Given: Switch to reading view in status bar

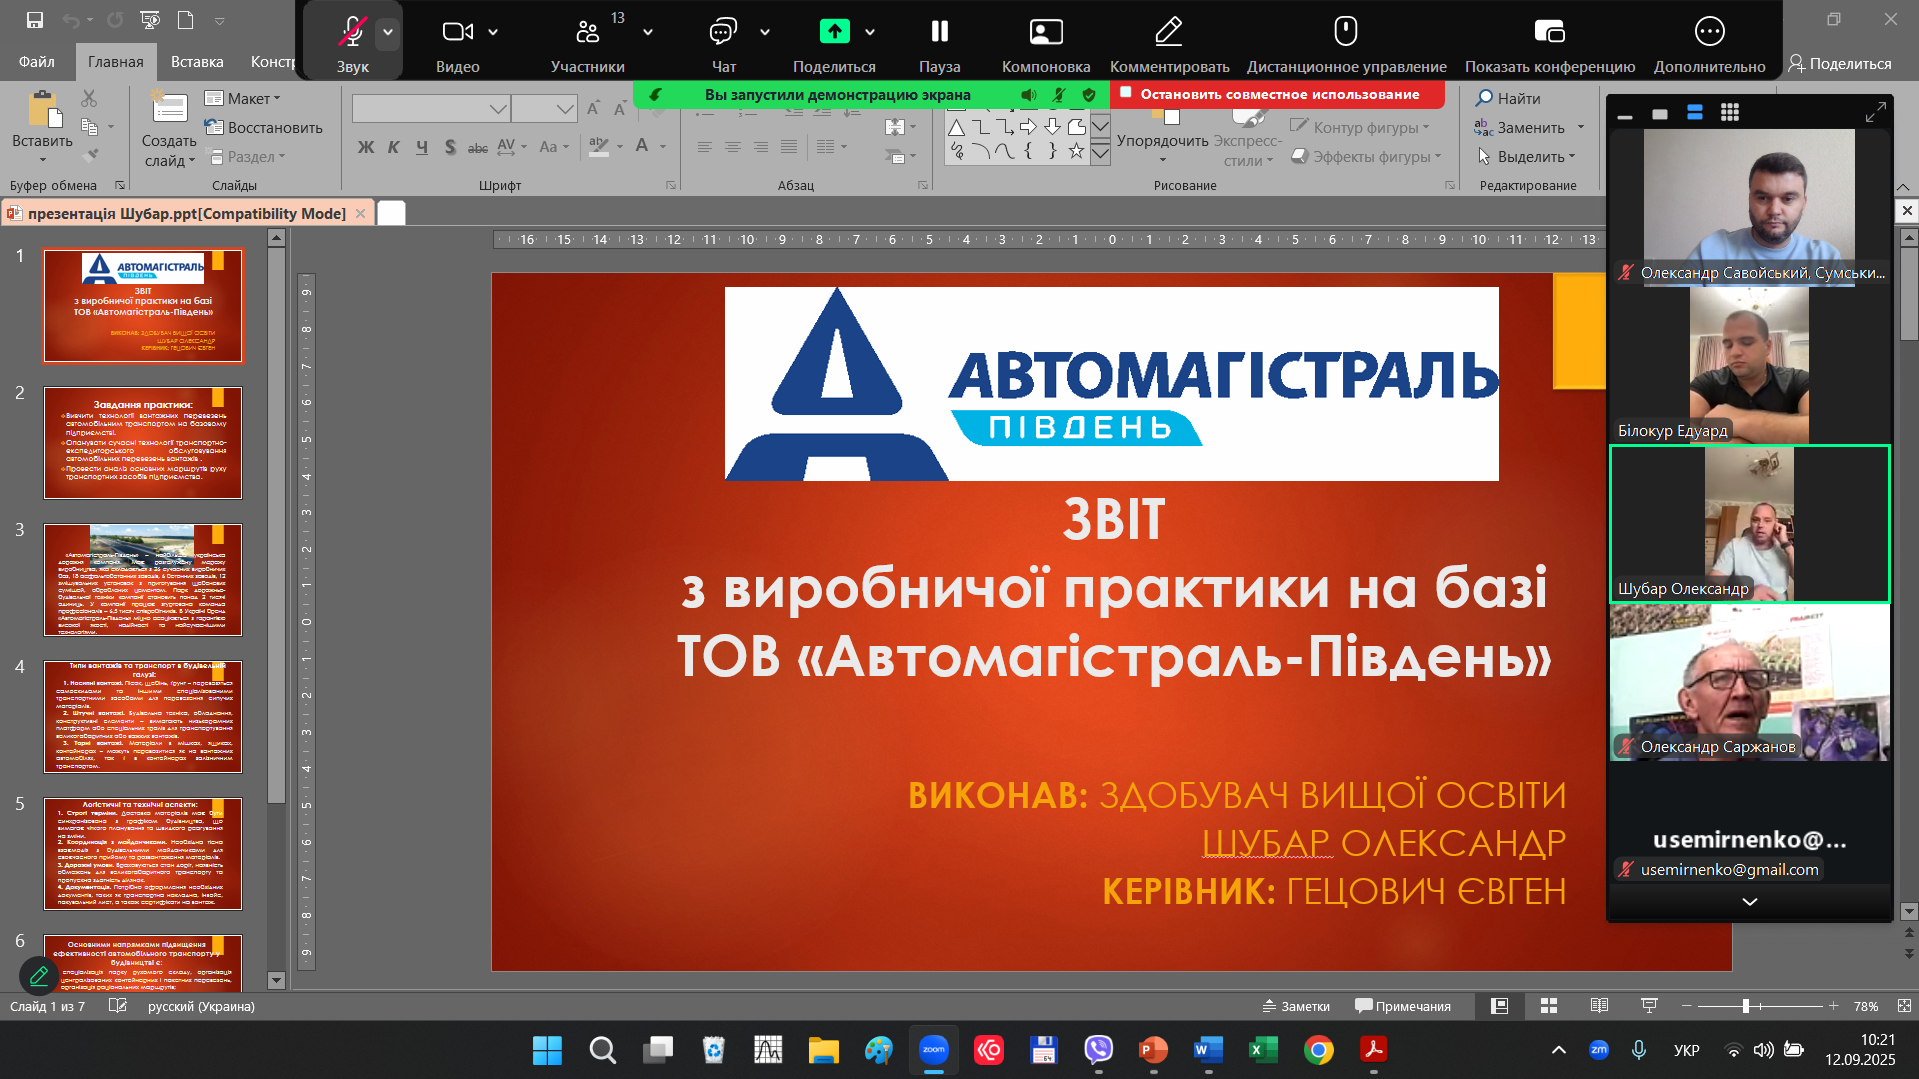Looking at the screenshot, I should [1599, 1006].
